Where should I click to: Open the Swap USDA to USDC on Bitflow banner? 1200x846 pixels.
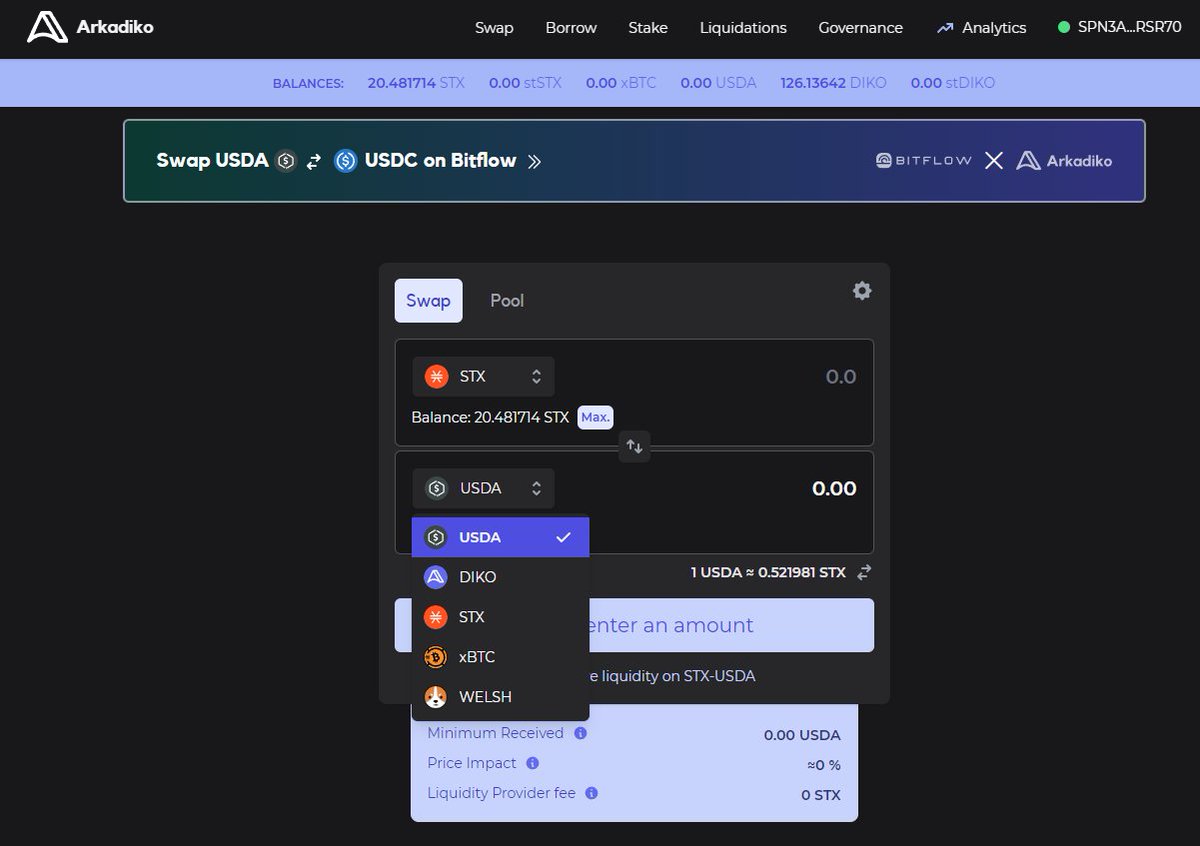pos(634,161)
